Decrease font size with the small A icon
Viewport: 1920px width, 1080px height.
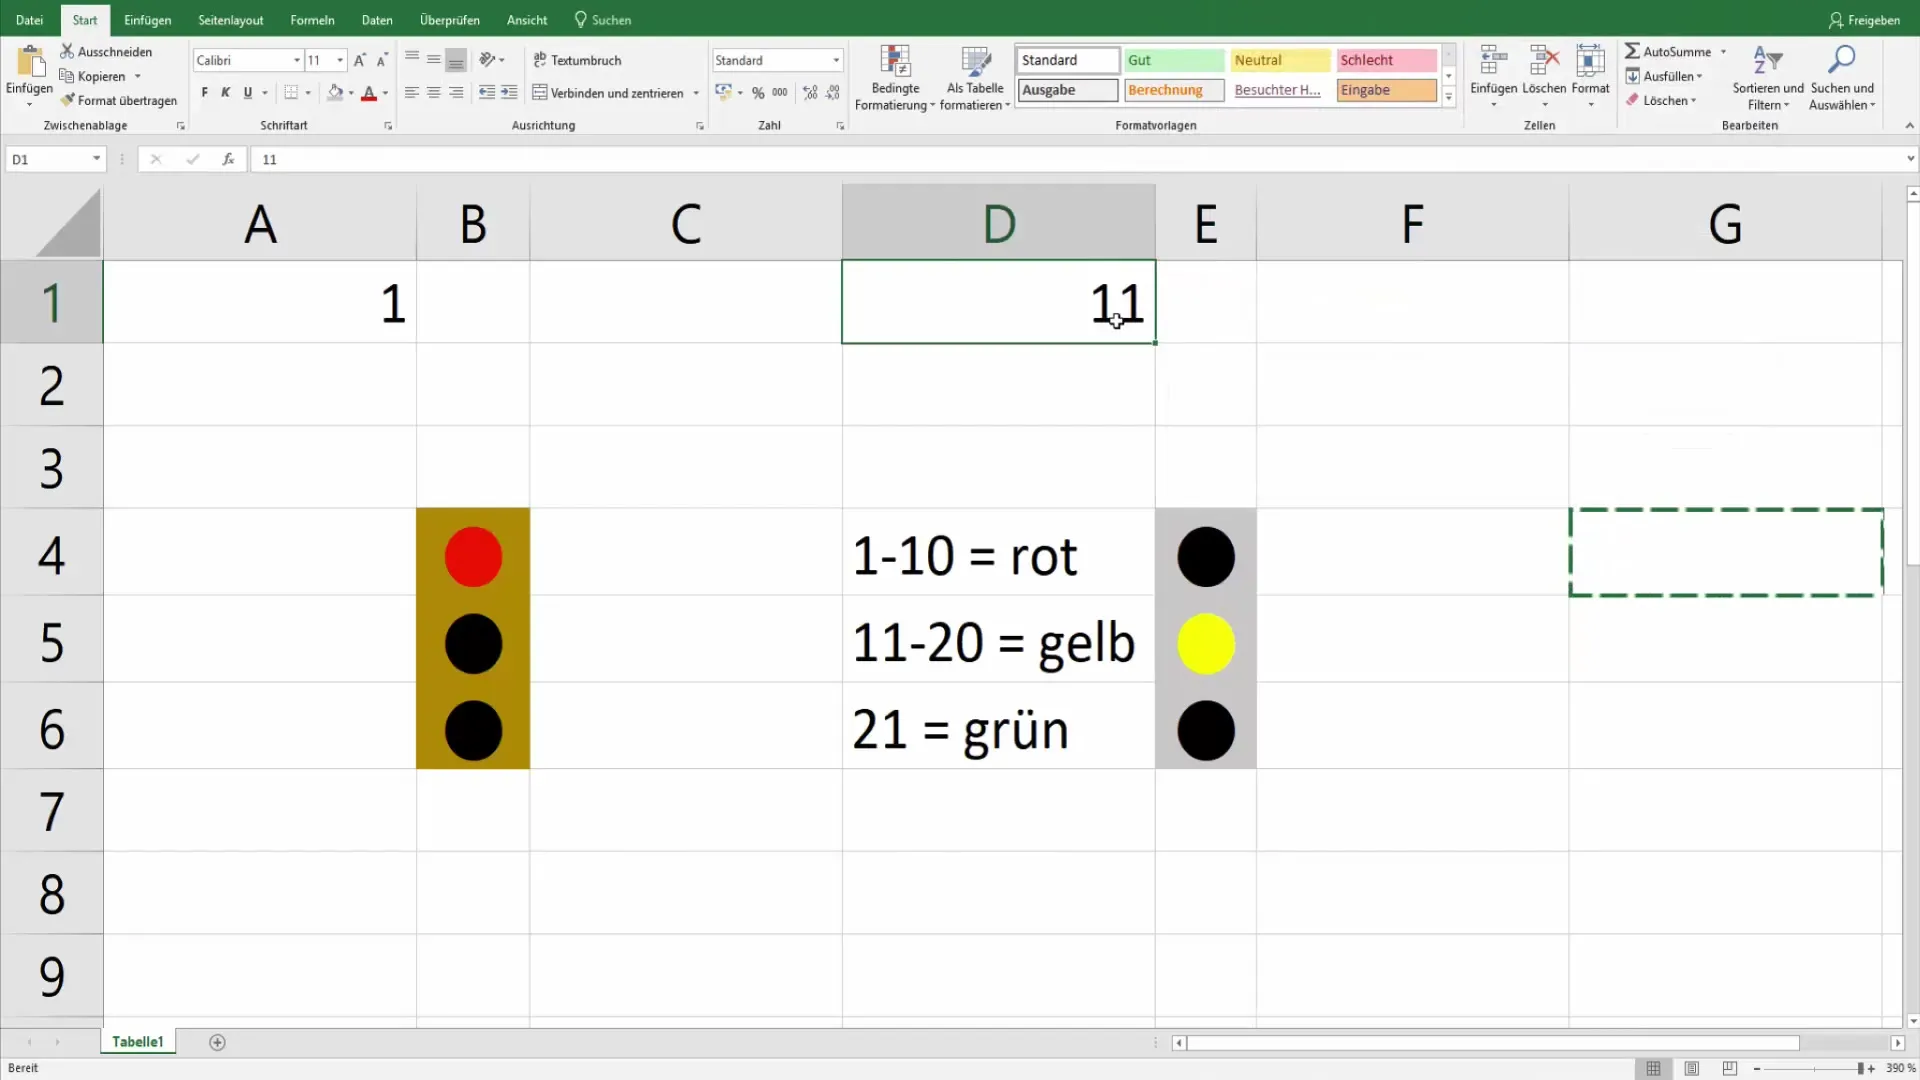382,60
